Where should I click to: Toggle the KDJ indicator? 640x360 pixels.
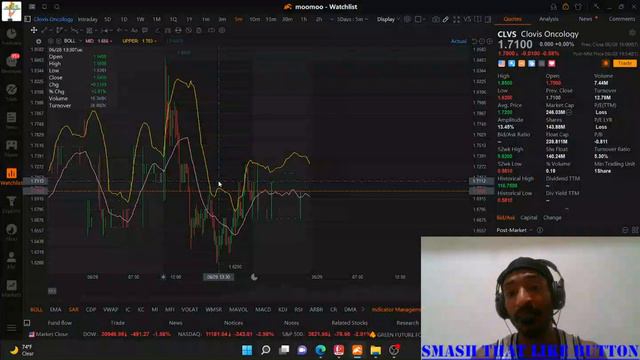(282, 310)
